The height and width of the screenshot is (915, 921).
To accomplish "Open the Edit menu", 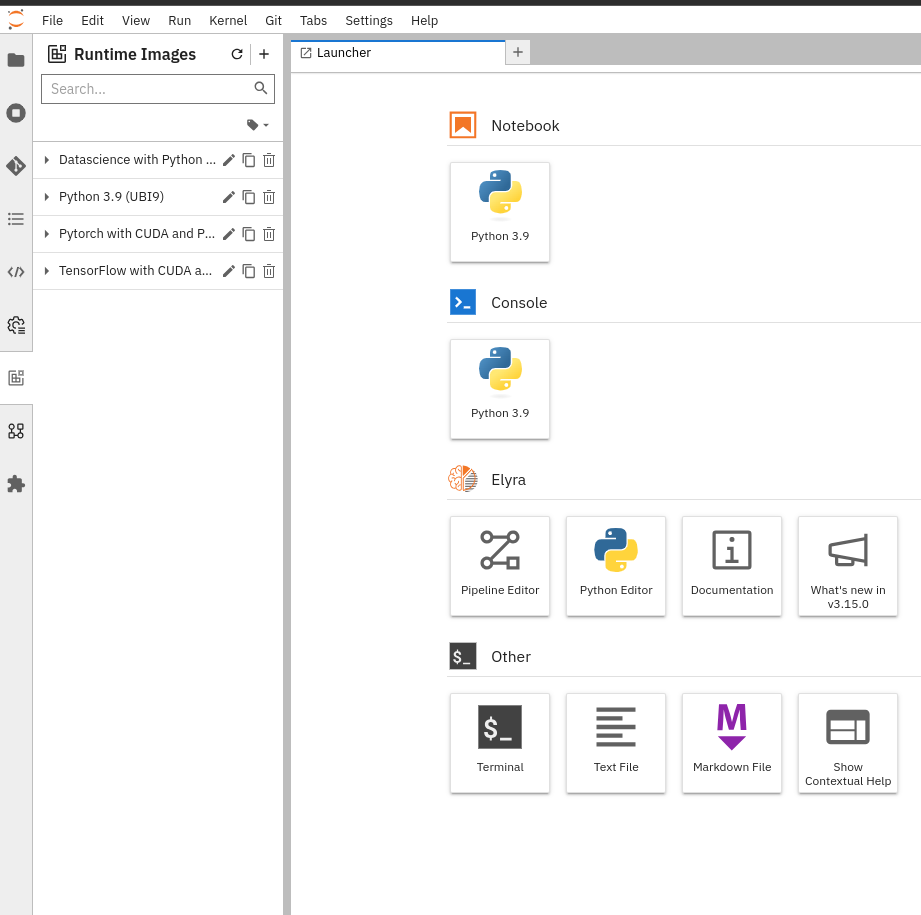I will coord(92,21).
